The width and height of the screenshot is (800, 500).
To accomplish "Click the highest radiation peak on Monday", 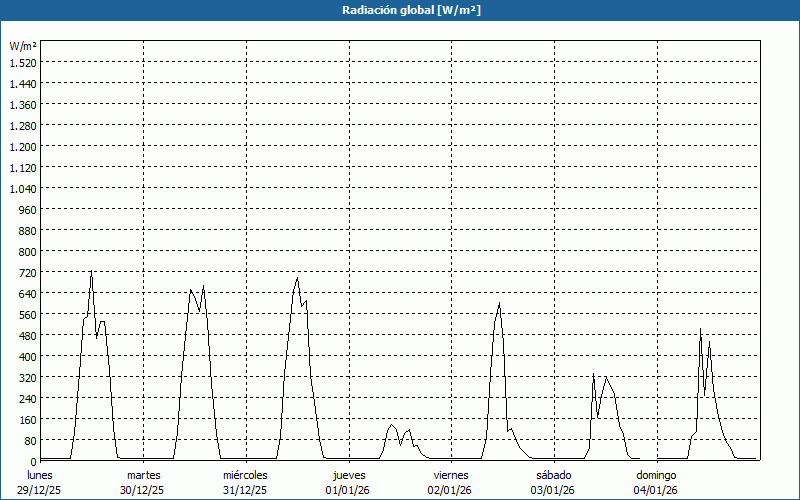I will [91, 272].
